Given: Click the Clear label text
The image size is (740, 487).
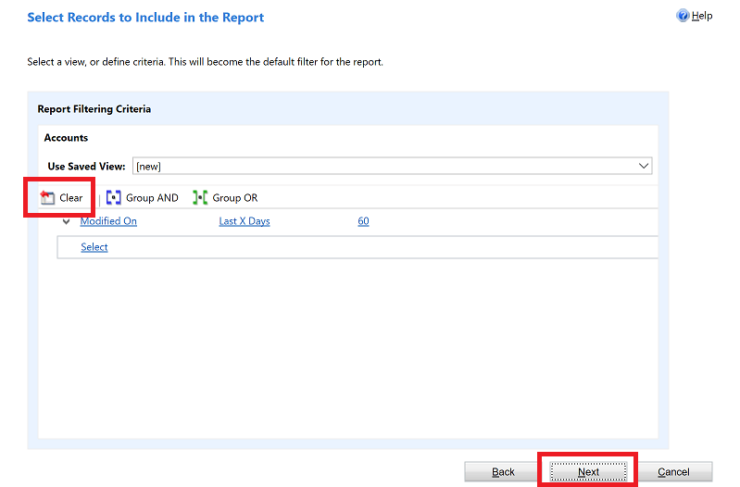Looking at the screenshot, I should coord(71,198).
